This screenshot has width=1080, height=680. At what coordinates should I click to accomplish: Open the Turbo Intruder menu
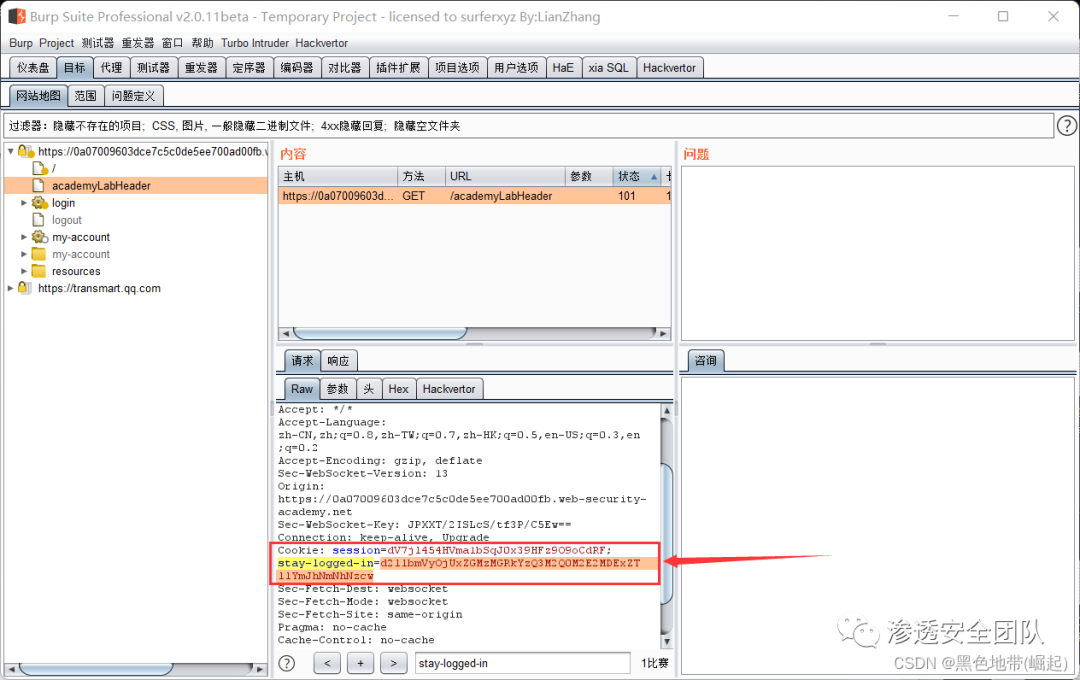[255, 43]
